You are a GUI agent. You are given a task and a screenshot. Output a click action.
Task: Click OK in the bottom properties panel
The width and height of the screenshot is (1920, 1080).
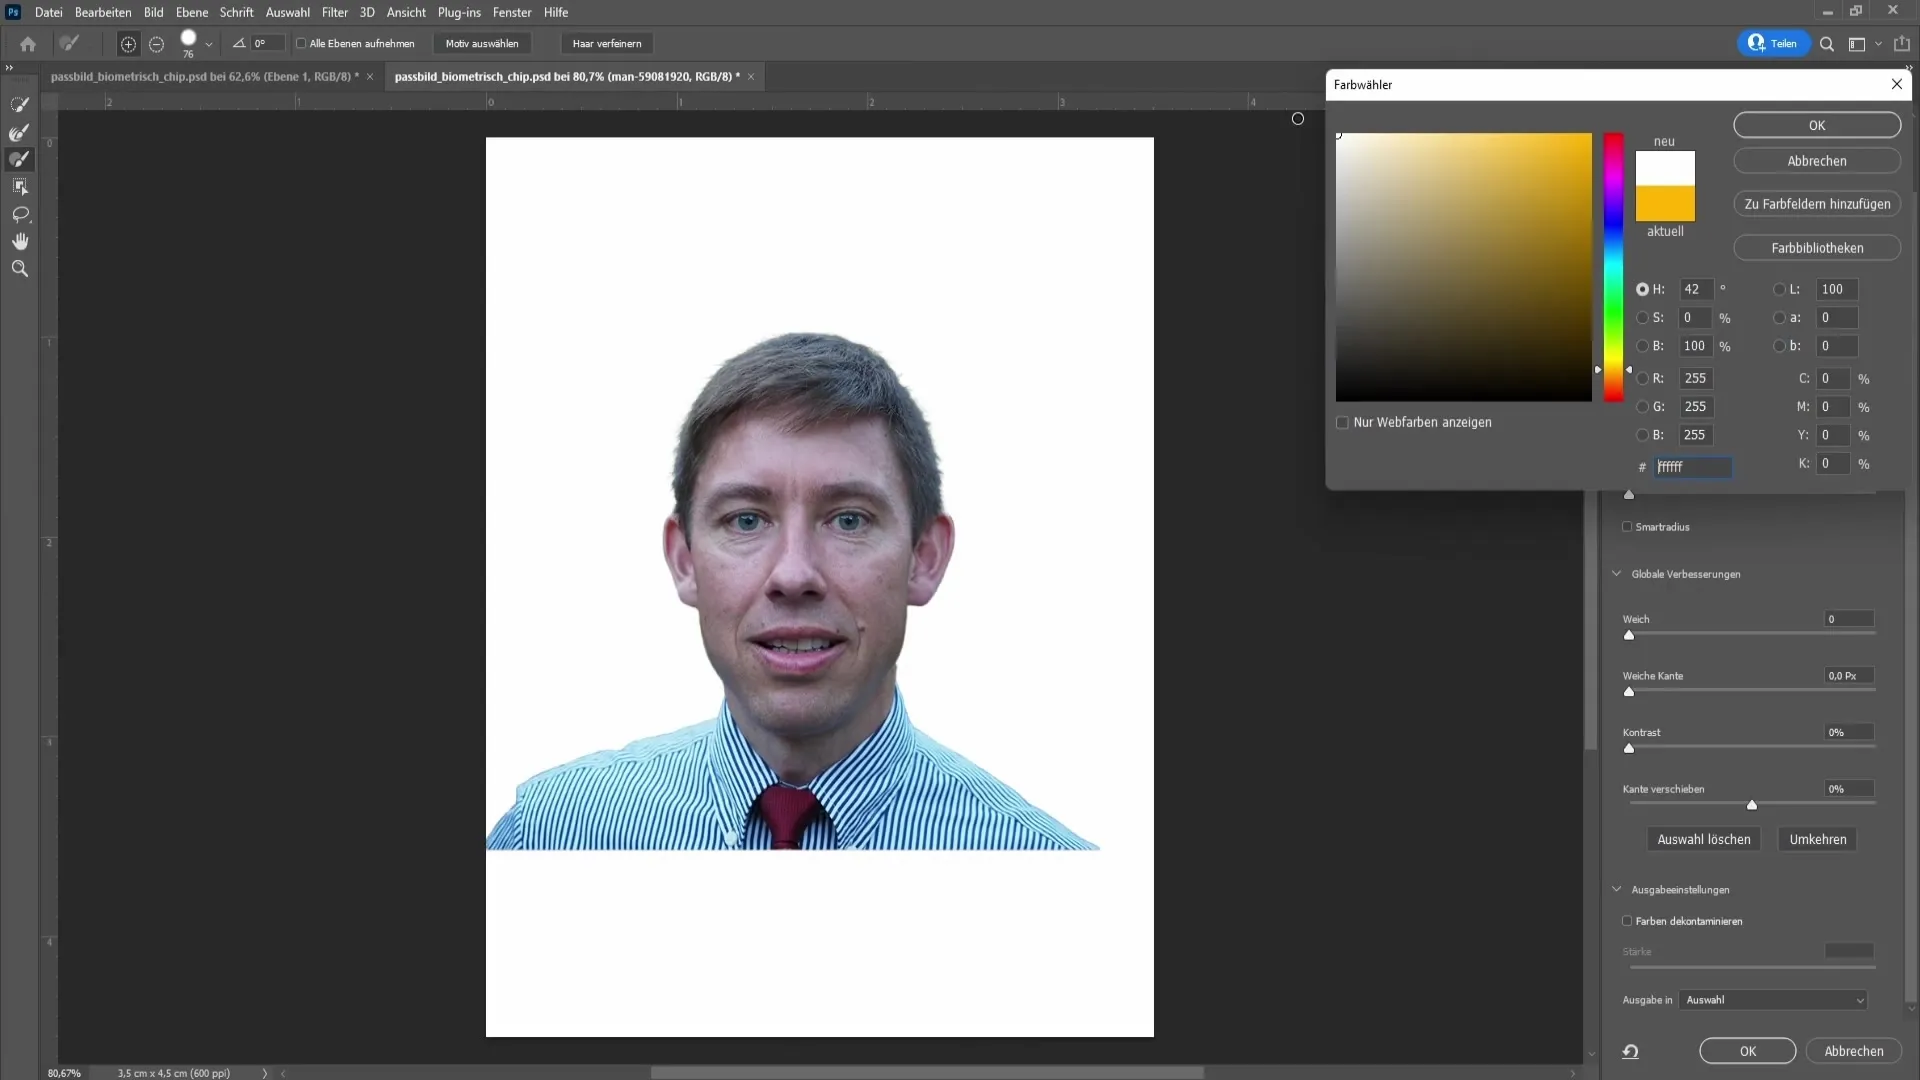(1747, 1051)
